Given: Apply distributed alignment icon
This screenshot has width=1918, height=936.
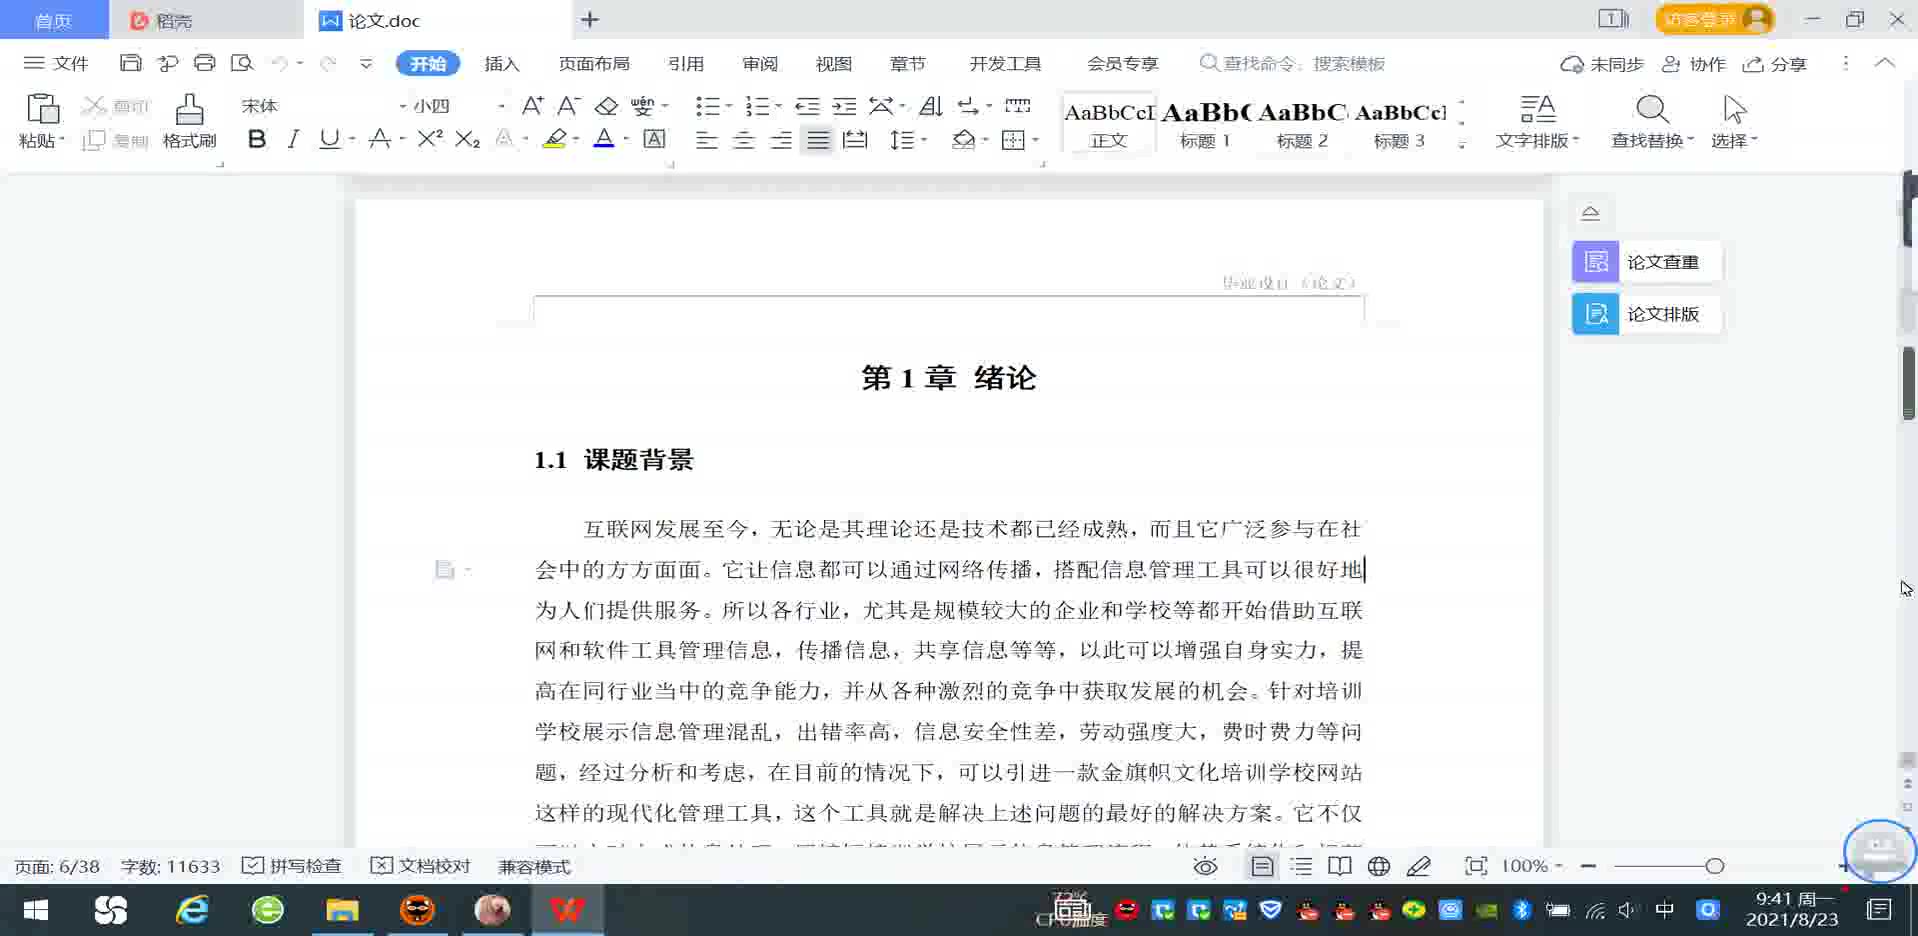Looking at the screenshot, I should 855,140.
